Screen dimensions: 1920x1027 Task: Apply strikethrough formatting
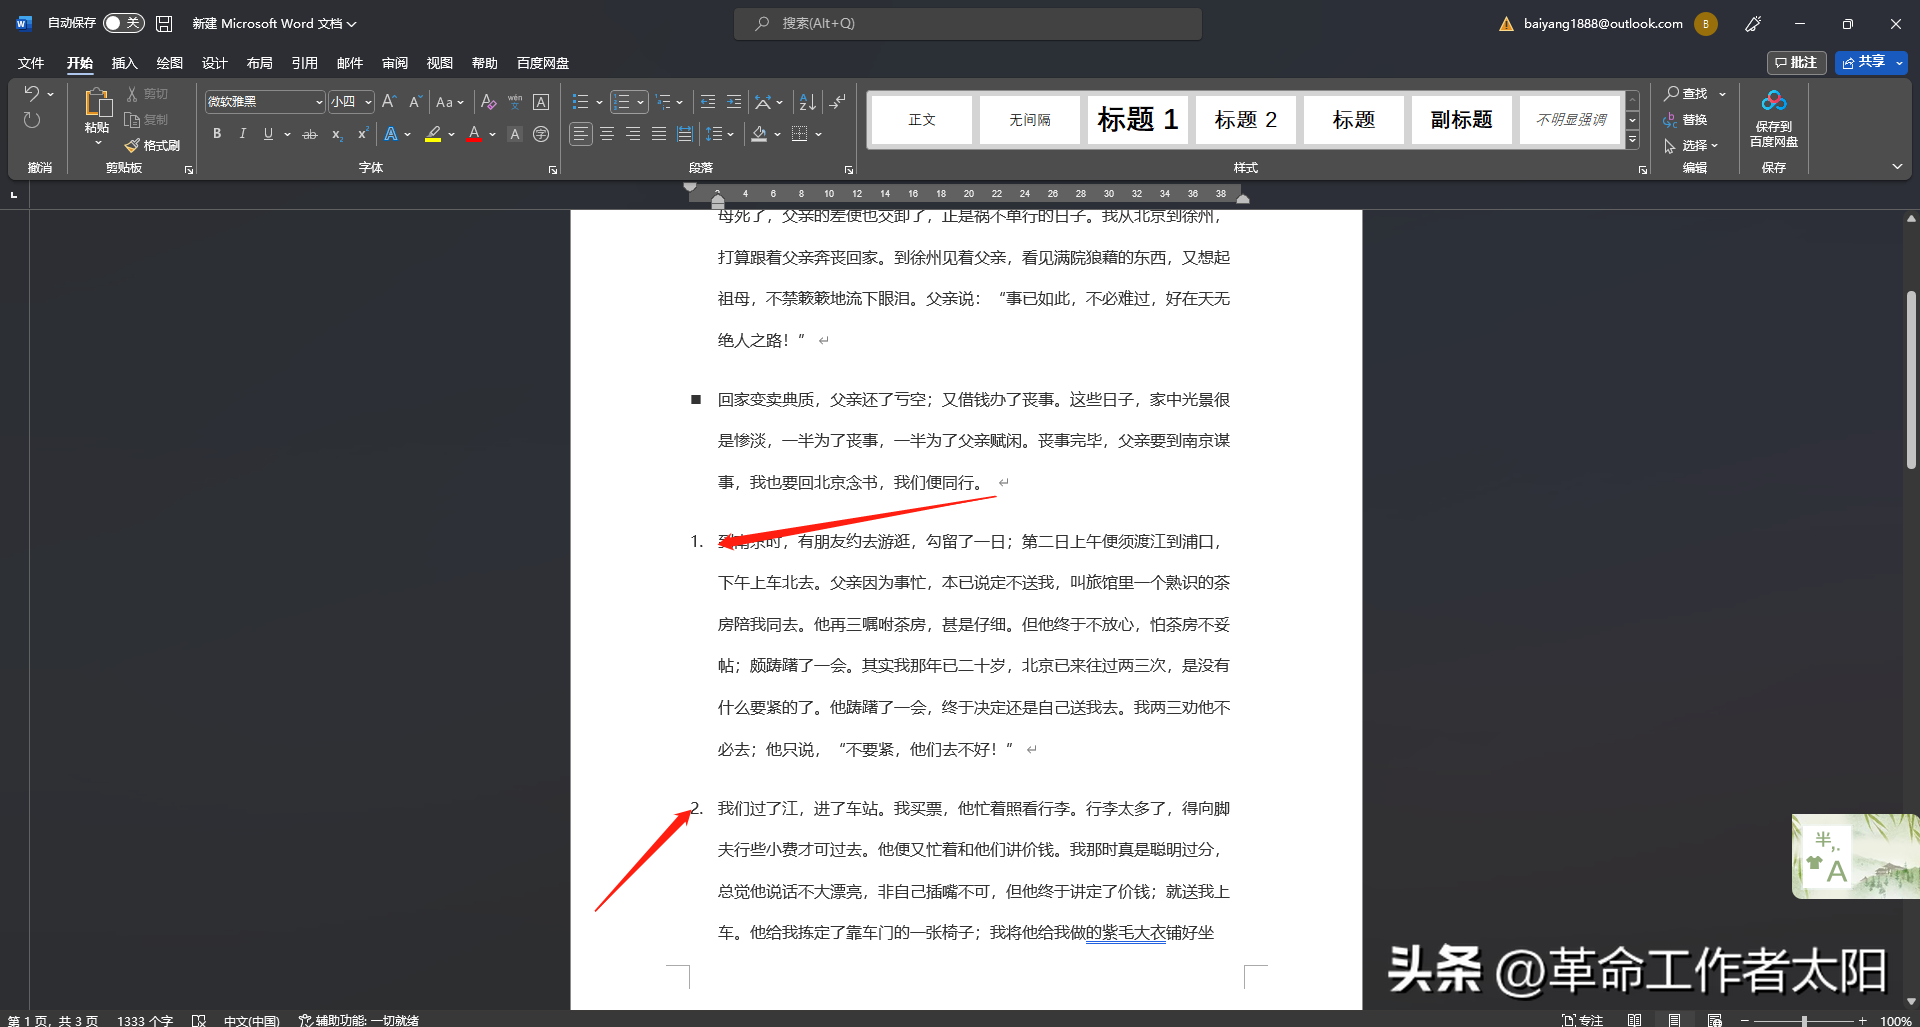[310, 134]
